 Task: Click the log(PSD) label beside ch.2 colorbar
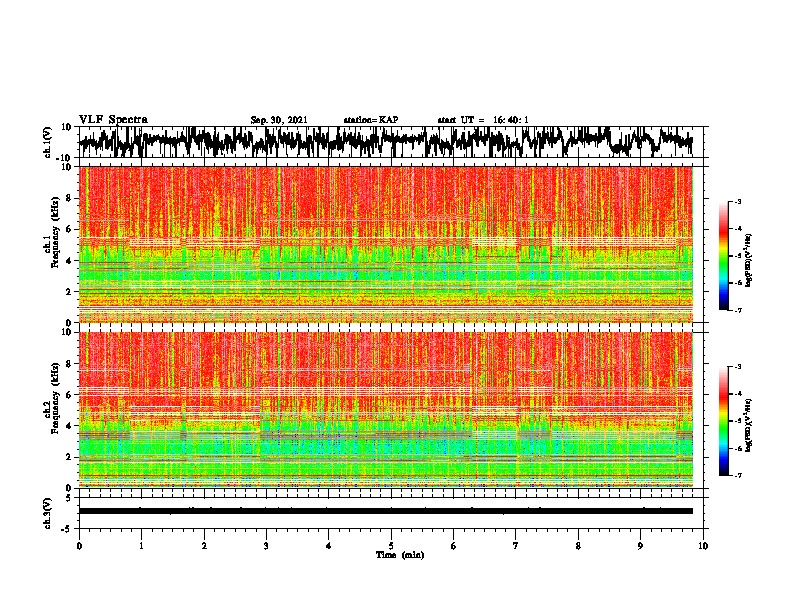(749, 426)
